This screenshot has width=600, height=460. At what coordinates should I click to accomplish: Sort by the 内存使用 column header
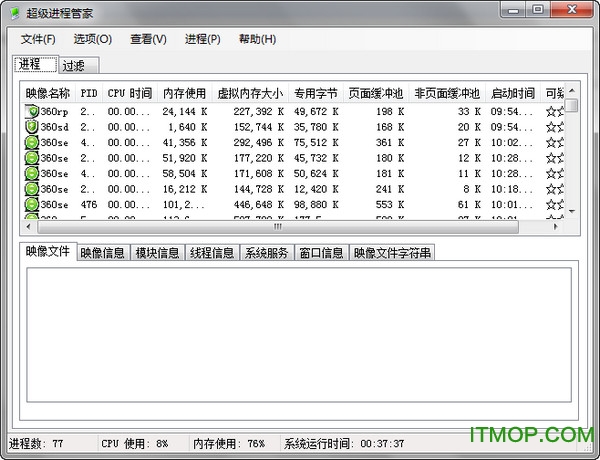(185, 93)
